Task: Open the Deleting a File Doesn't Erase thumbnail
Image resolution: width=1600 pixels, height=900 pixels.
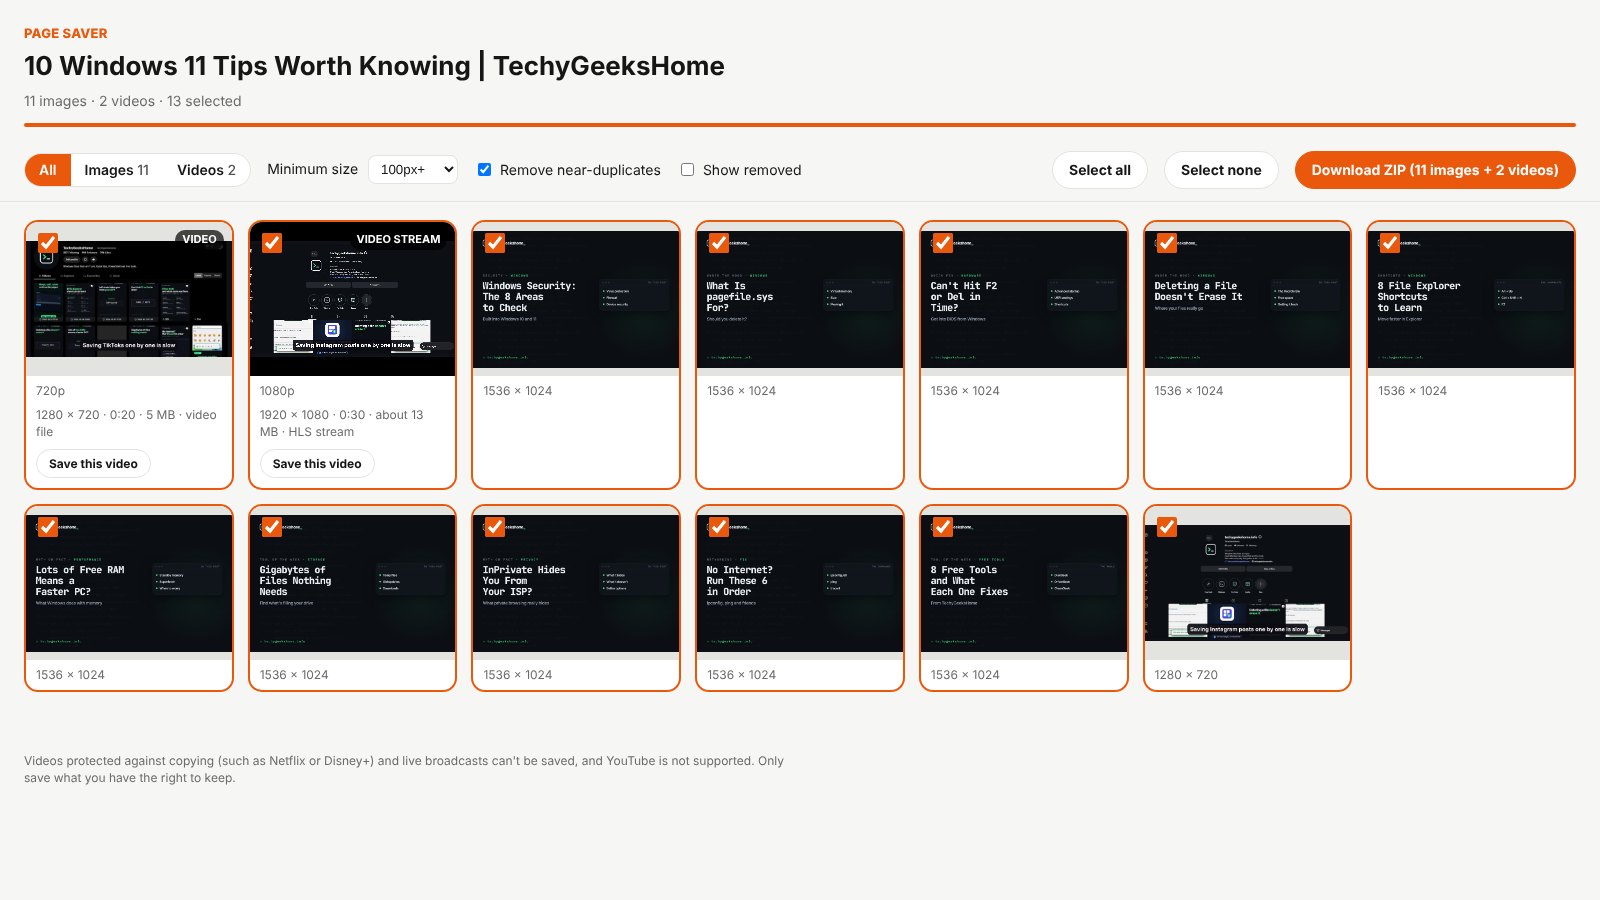Action: click(x=1247, y=299)
